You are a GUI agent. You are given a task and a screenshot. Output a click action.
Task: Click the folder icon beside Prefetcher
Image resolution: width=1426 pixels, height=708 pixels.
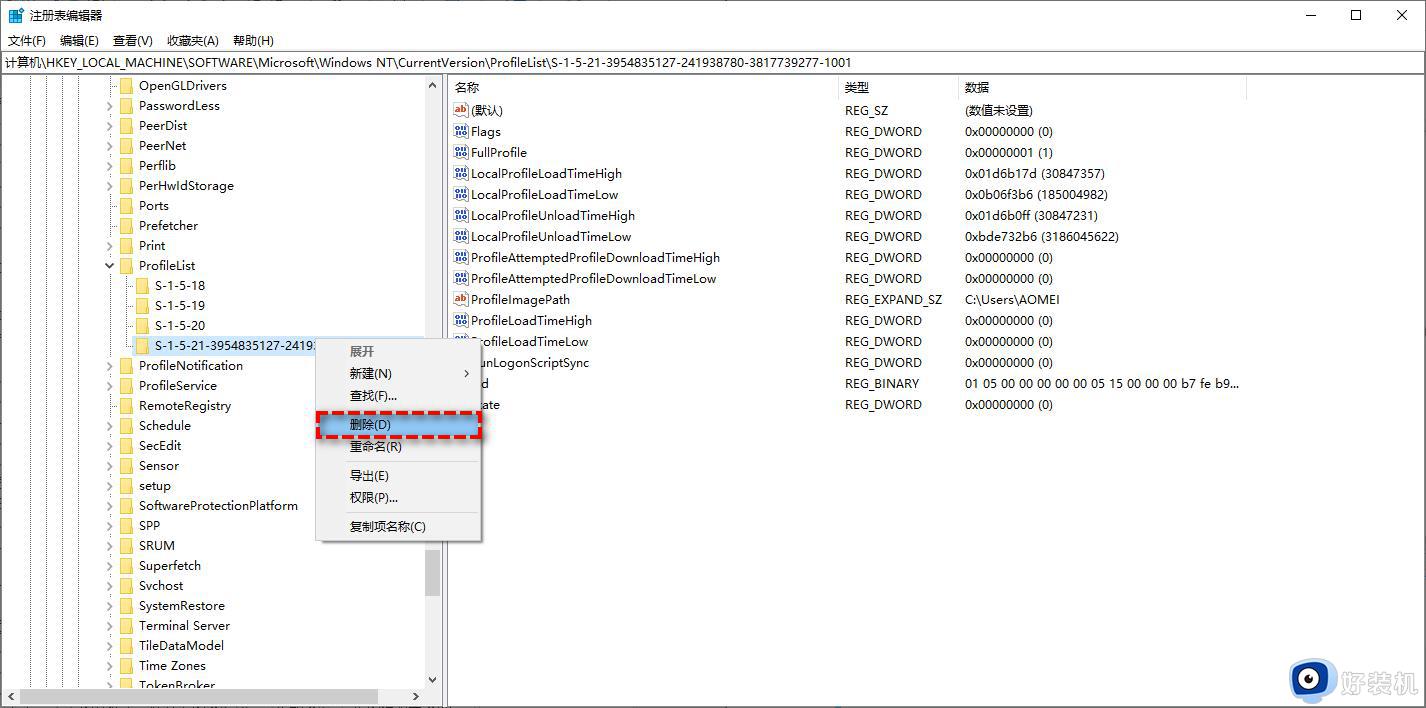click(x=126, y=226)
